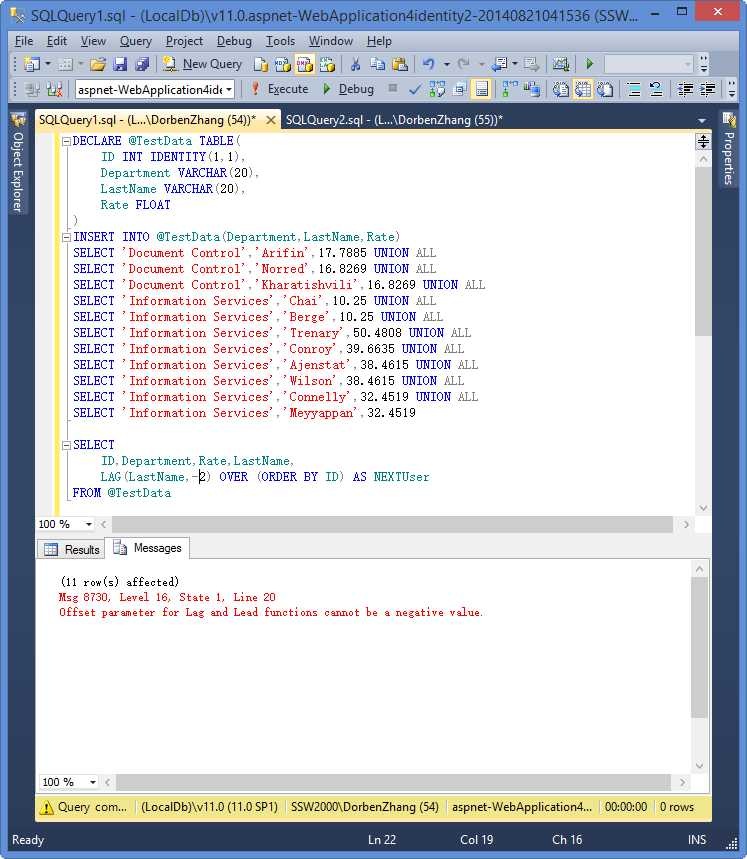Click the Copy icon

(377, 64)
